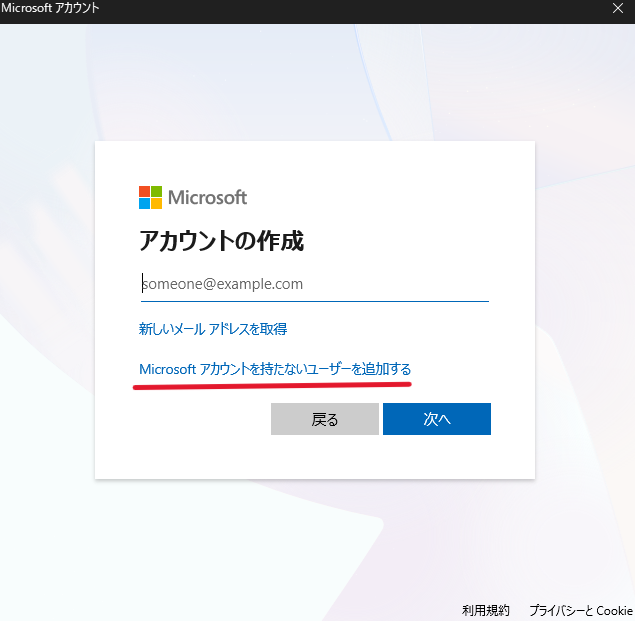Open the プライバシーと Cookie link

click(x=581, y=610)
